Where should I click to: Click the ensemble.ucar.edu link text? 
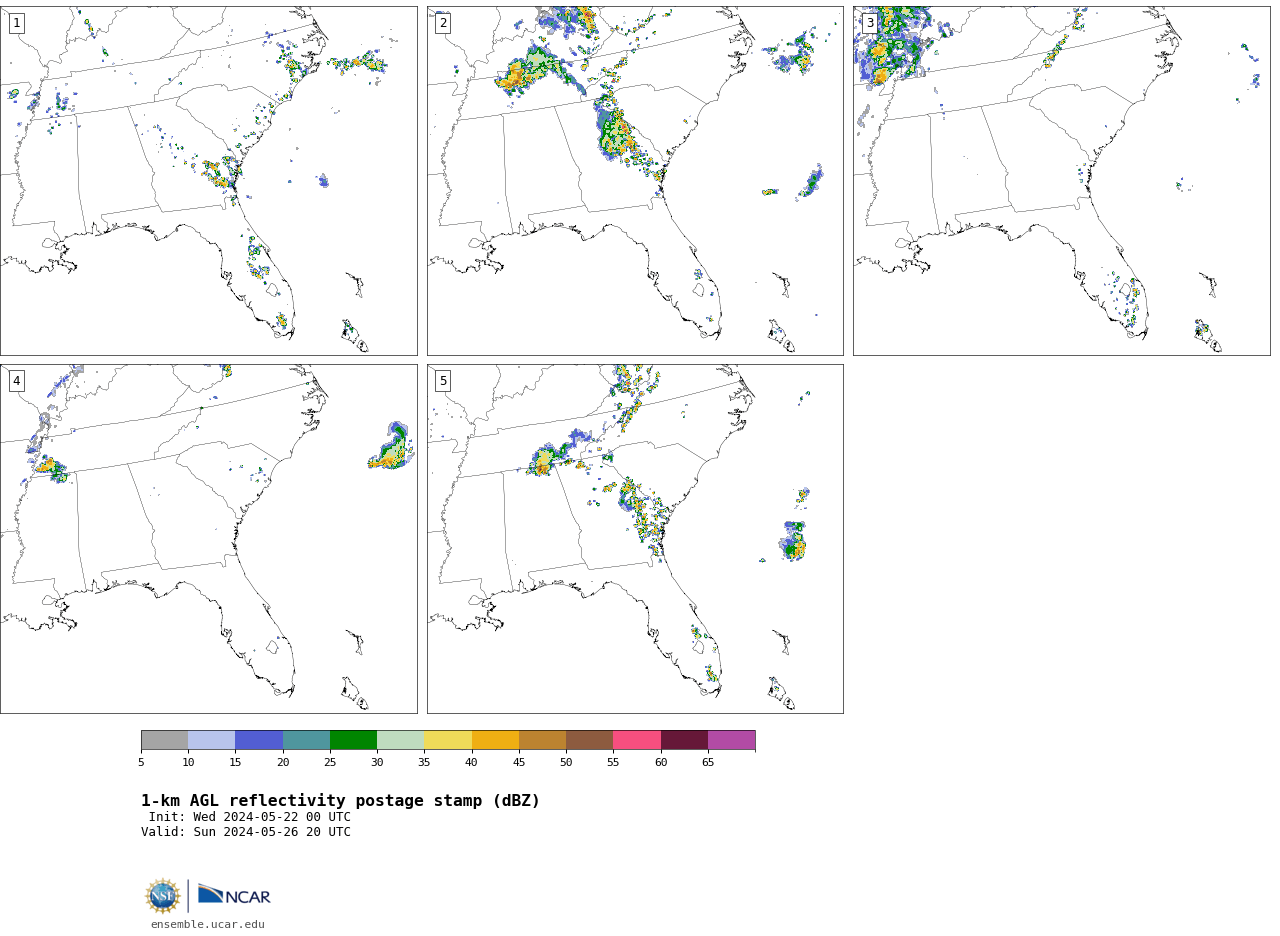pos(208,925)
